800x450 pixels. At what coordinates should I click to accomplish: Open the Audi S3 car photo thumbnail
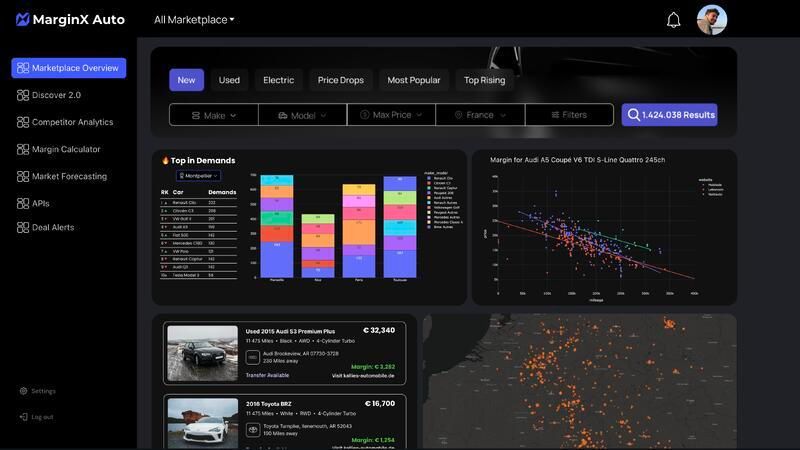[203, 353]
